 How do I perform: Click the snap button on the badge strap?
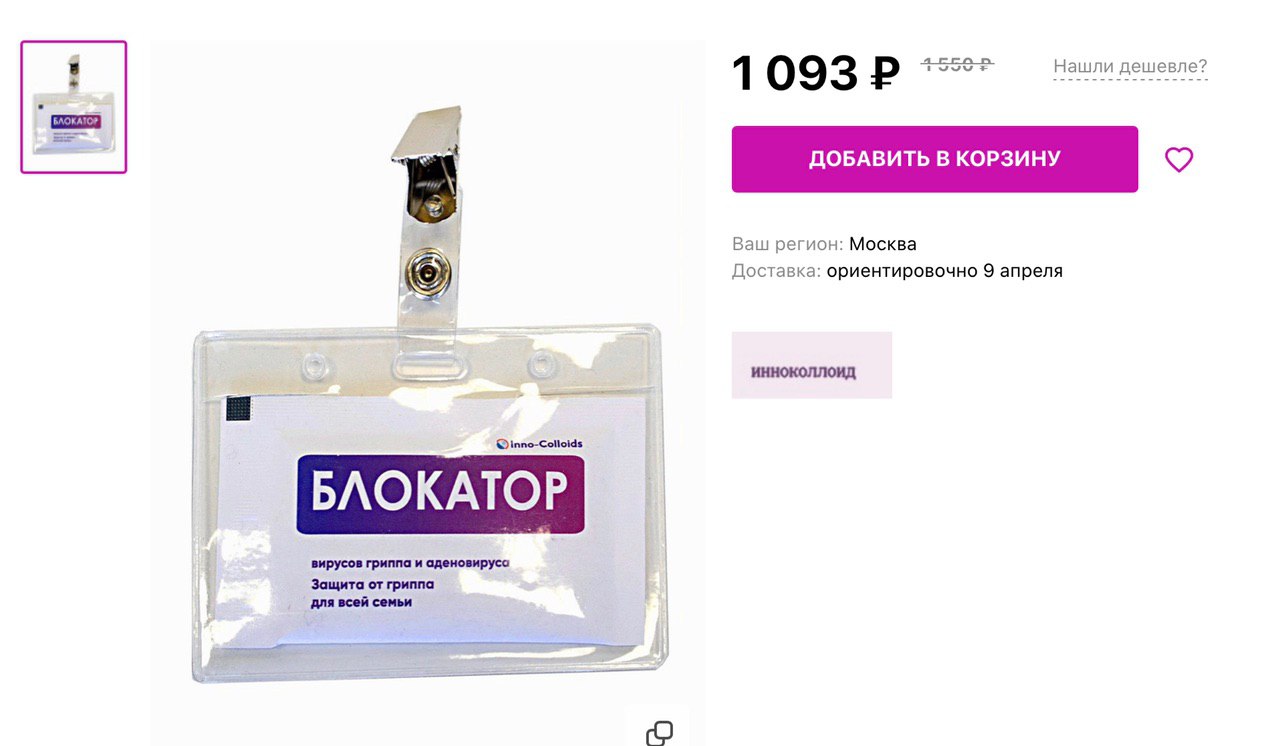(x=428, y=269)
